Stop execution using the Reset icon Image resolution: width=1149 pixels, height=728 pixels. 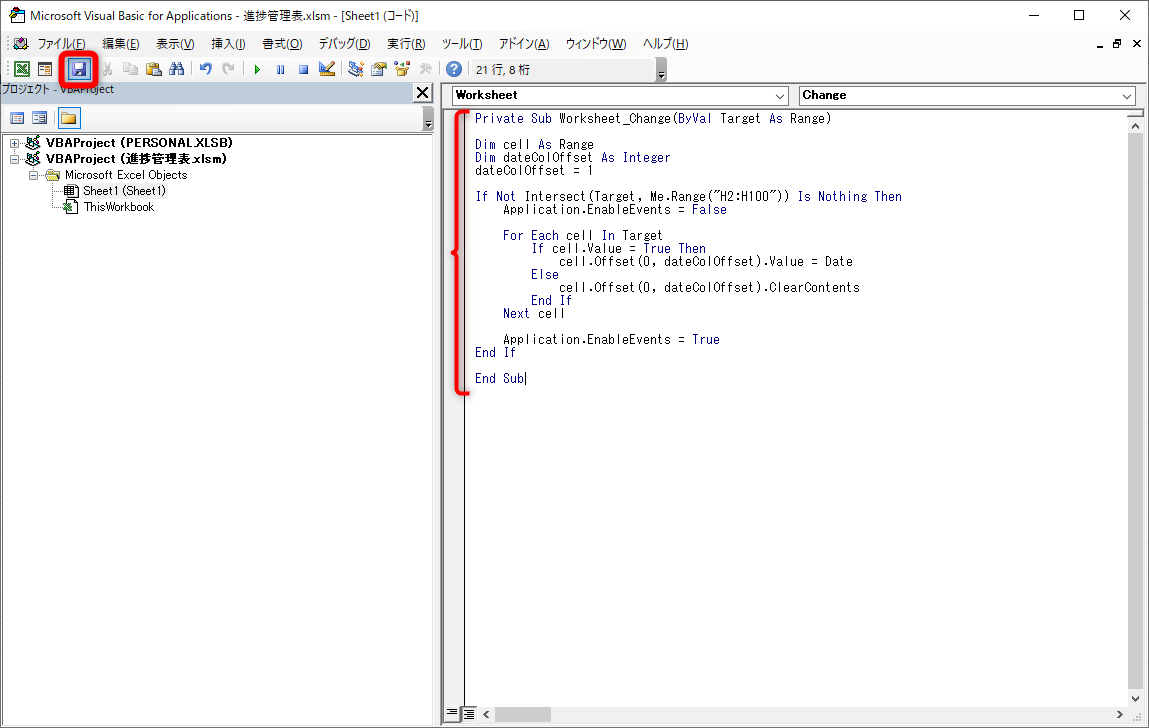[304, 68]
